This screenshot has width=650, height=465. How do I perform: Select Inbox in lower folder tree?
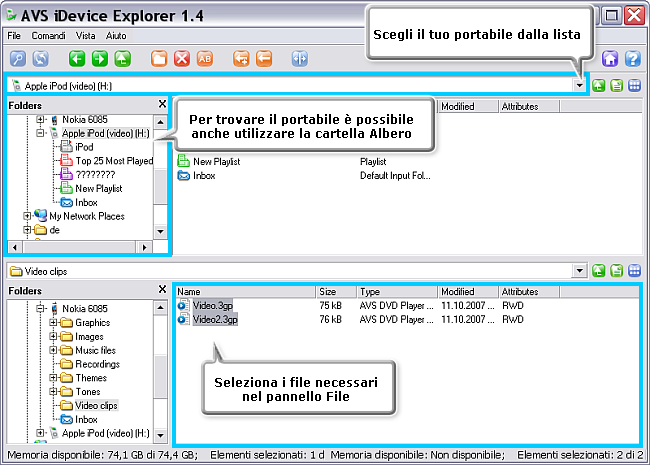click(86, 419)
